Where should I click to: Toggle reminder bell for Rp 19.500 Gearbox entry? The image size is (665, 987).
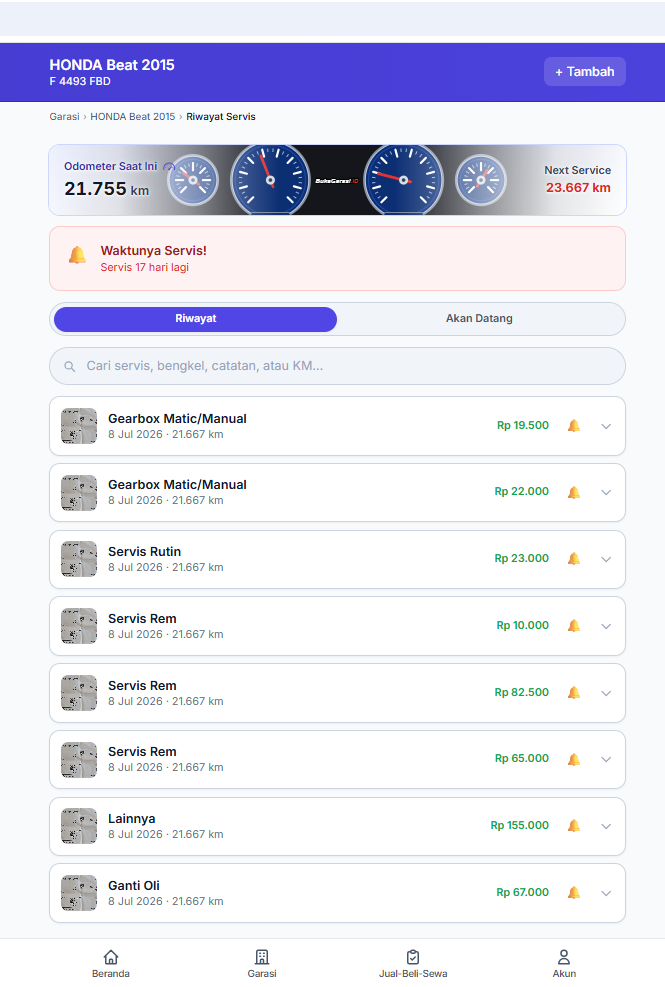[574, 426]
